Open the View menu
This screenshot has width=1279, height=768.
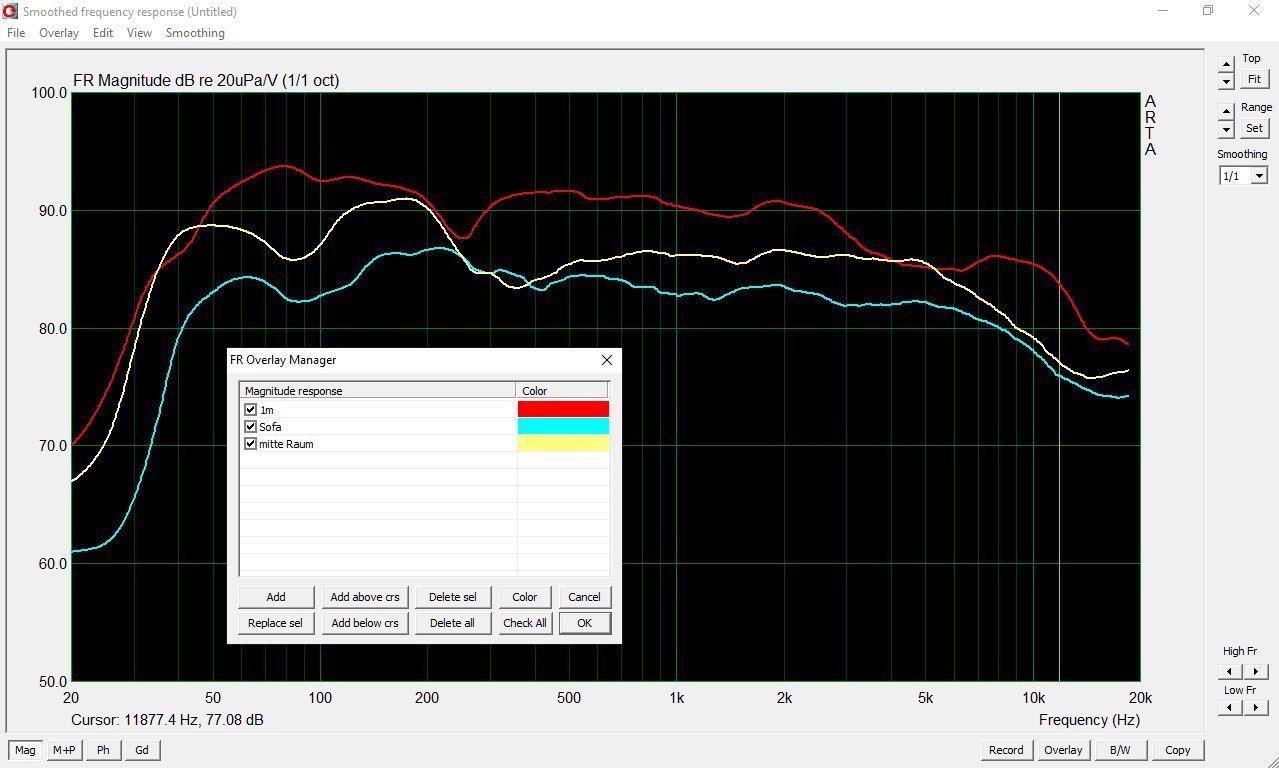click(x=139, y=33)
